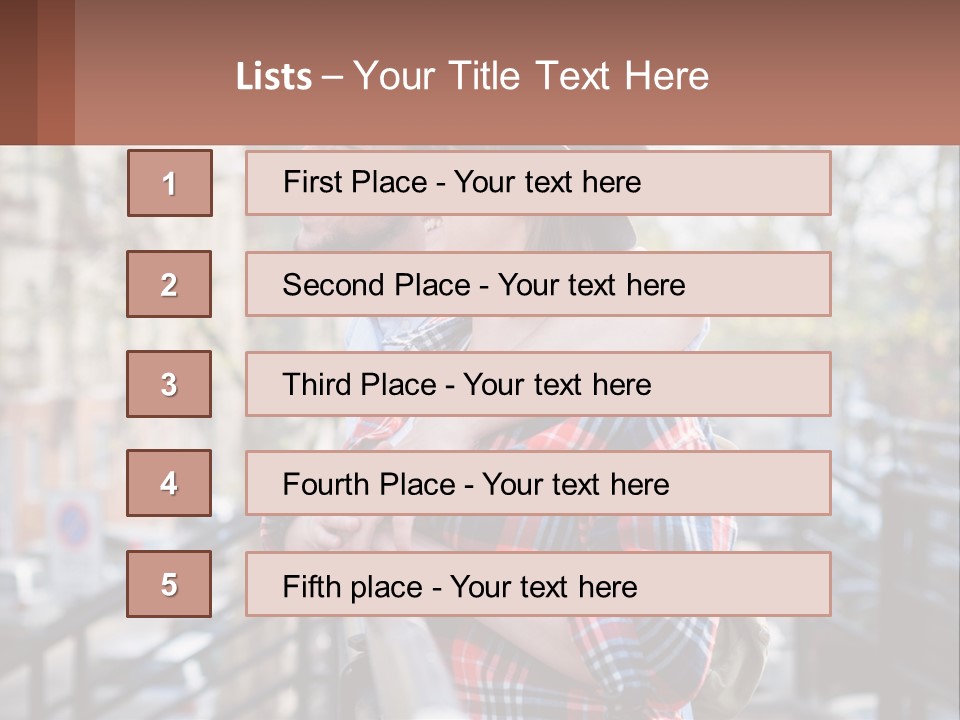
Task: Click the tan backpack in background photo
Action: pos(738,660)
